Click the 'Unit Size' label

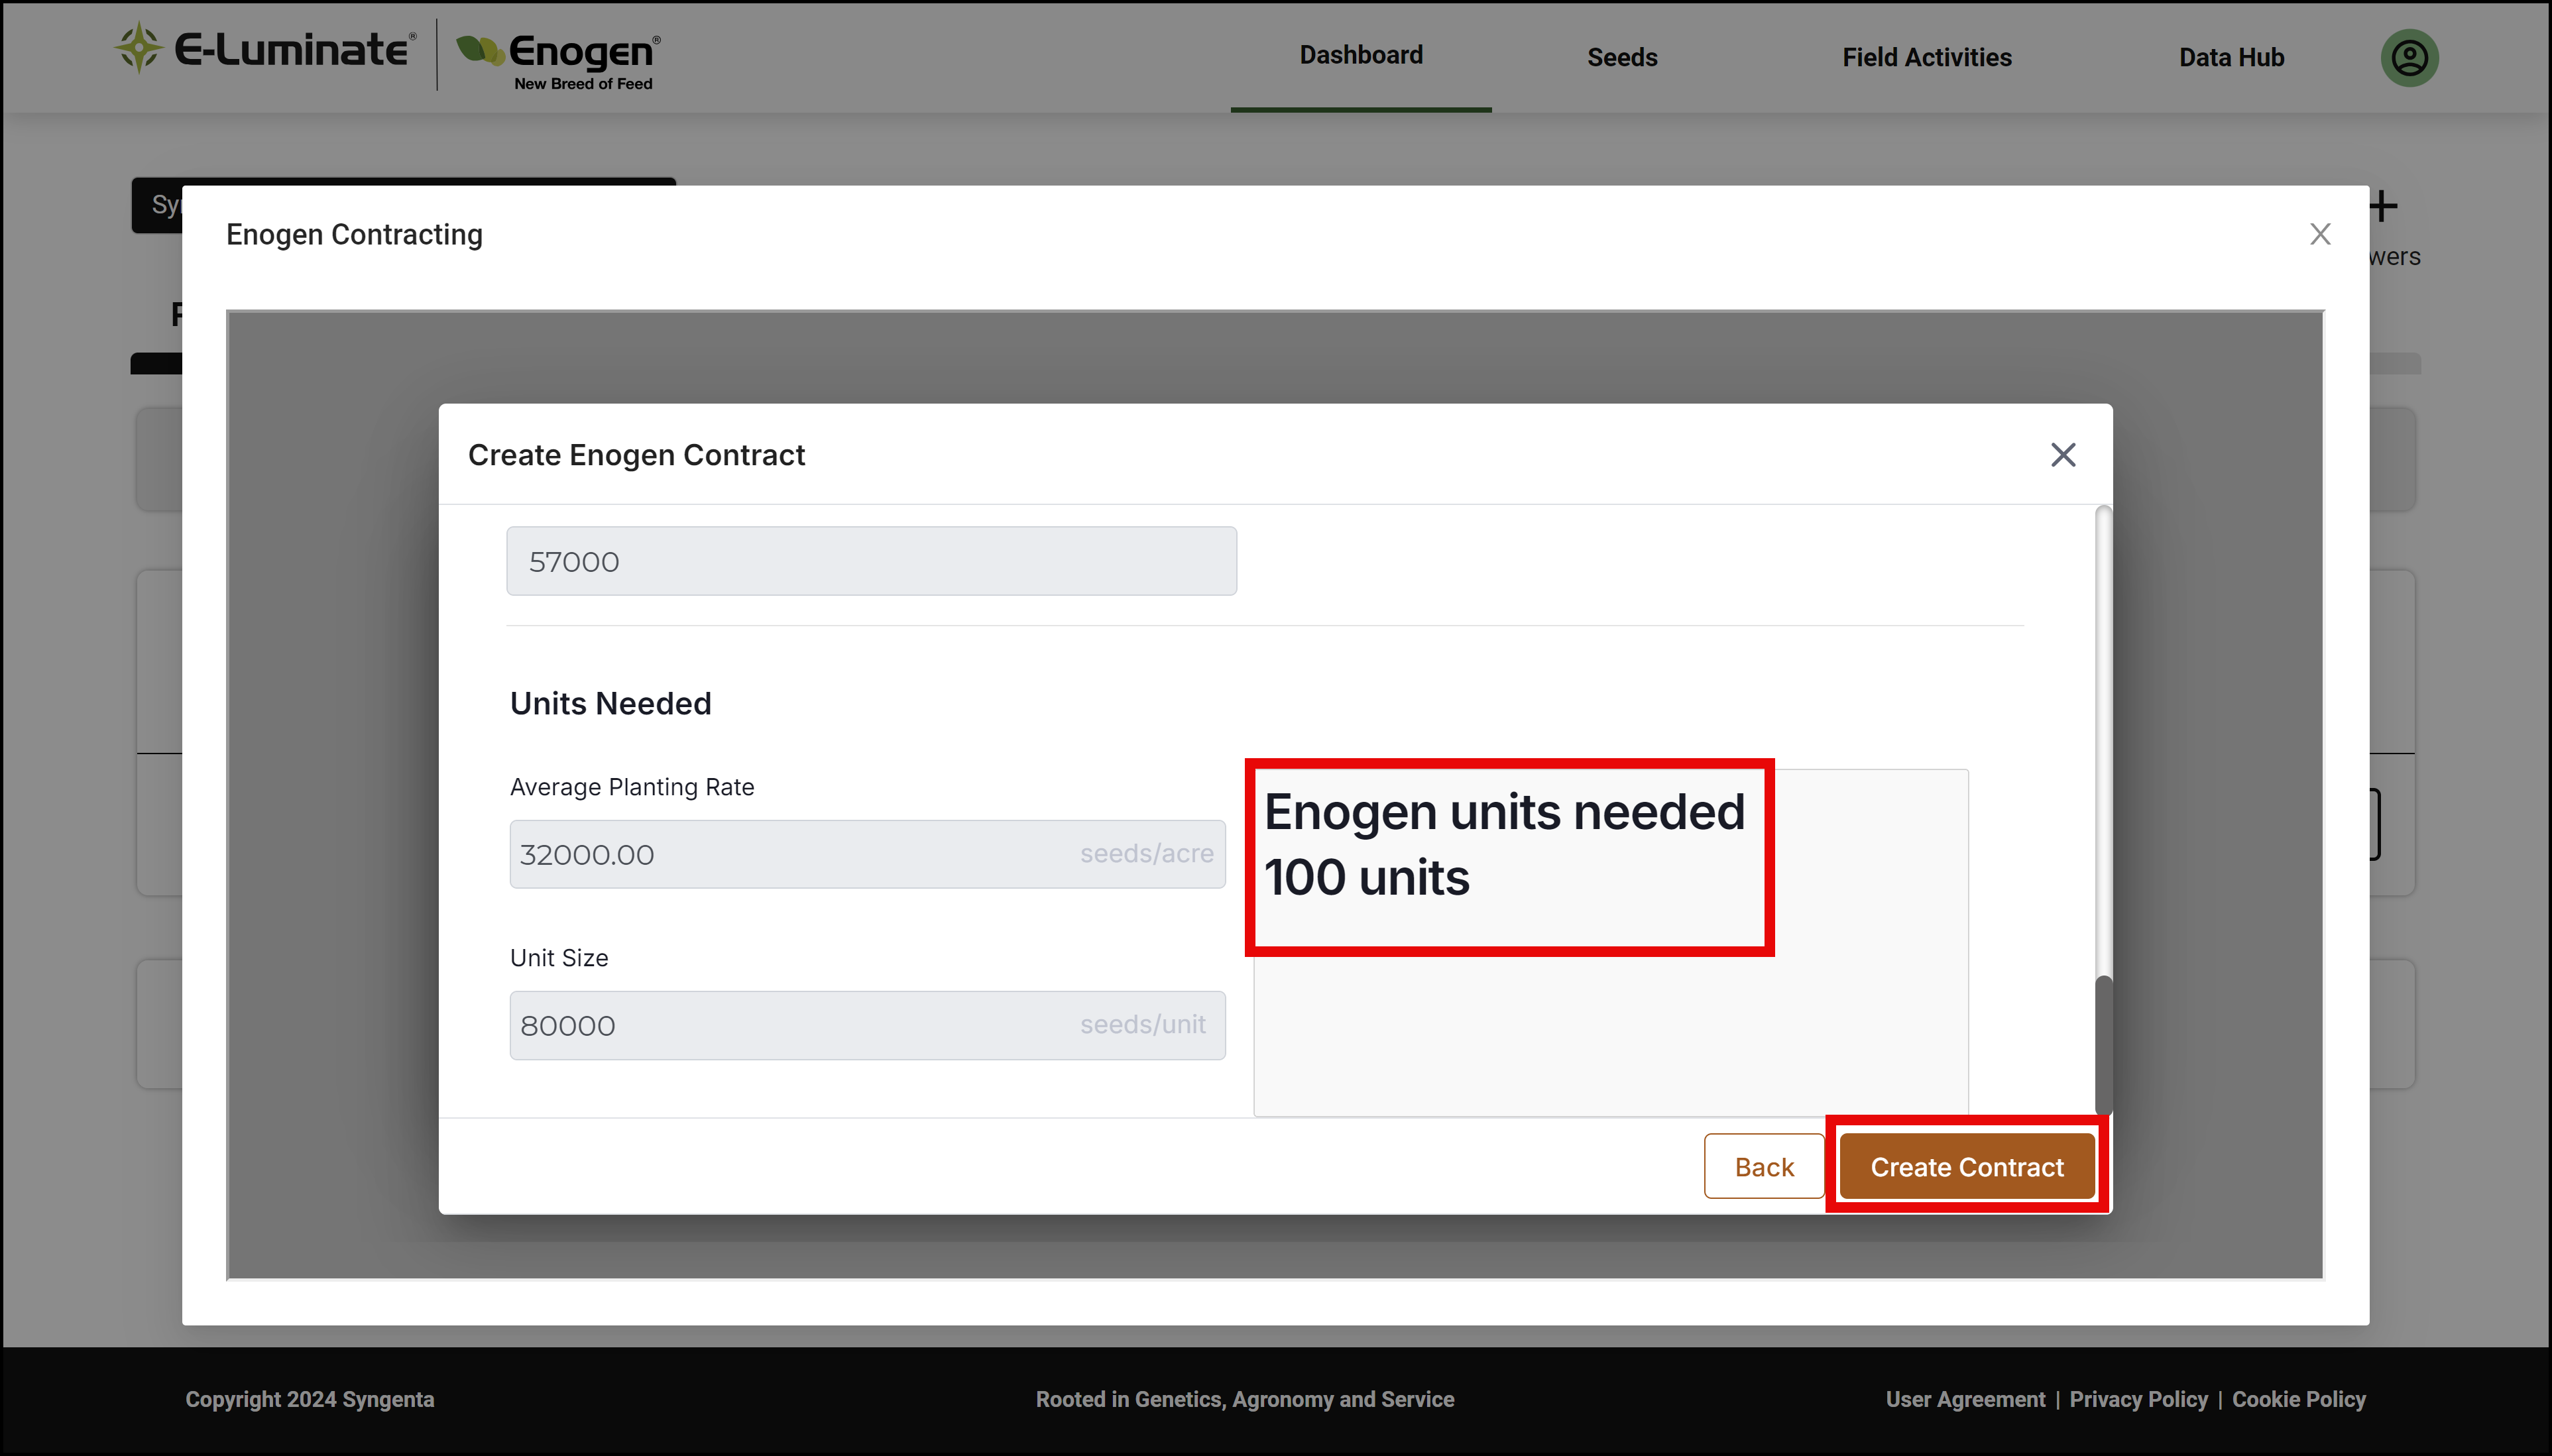[559, 958]
